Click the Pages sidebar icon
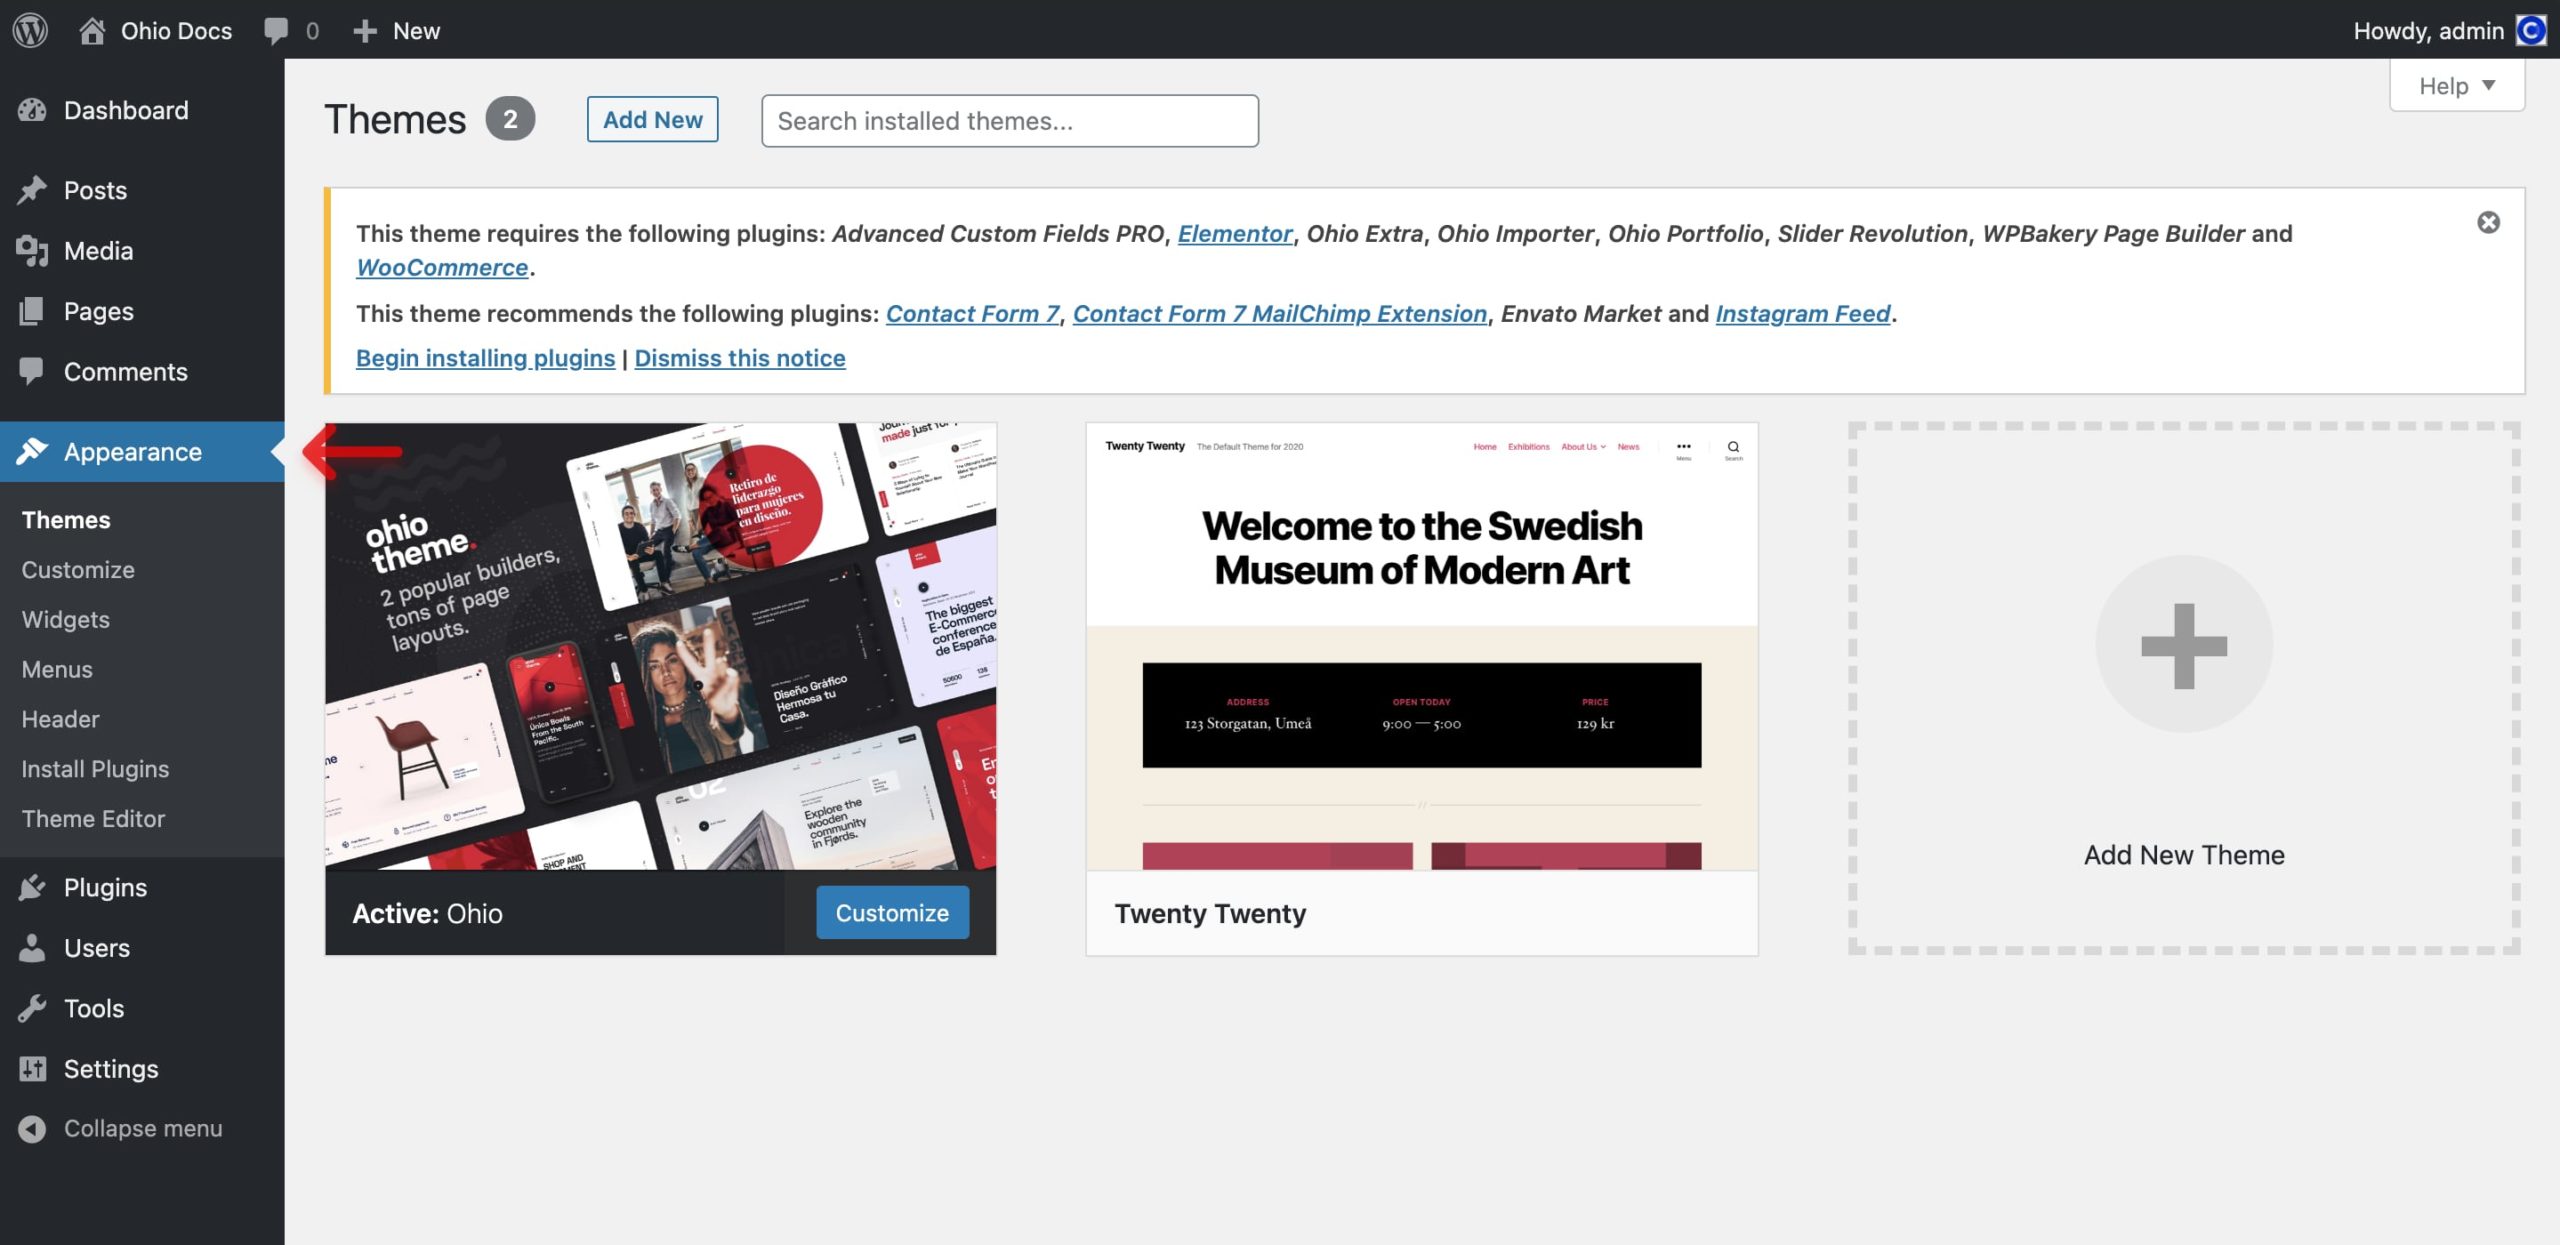 pos(32,311)
